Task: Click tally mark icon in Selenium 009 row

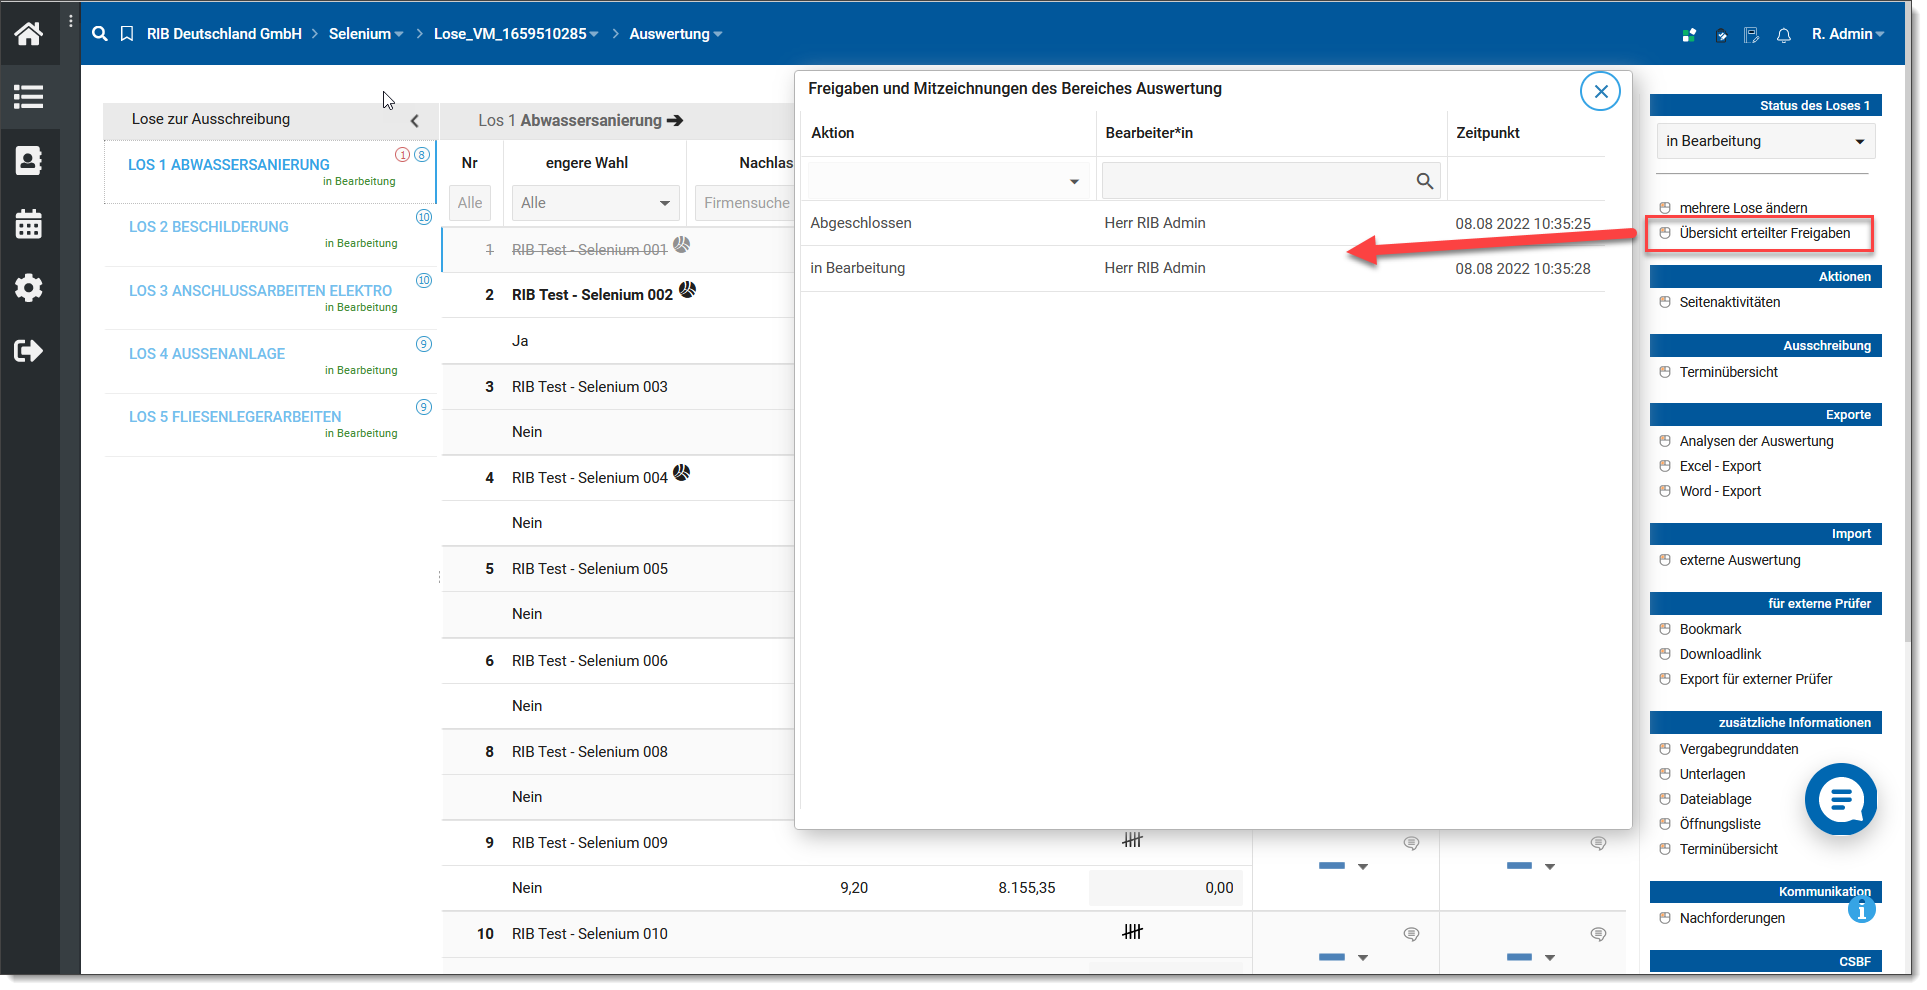Action: pos(1132,840)
